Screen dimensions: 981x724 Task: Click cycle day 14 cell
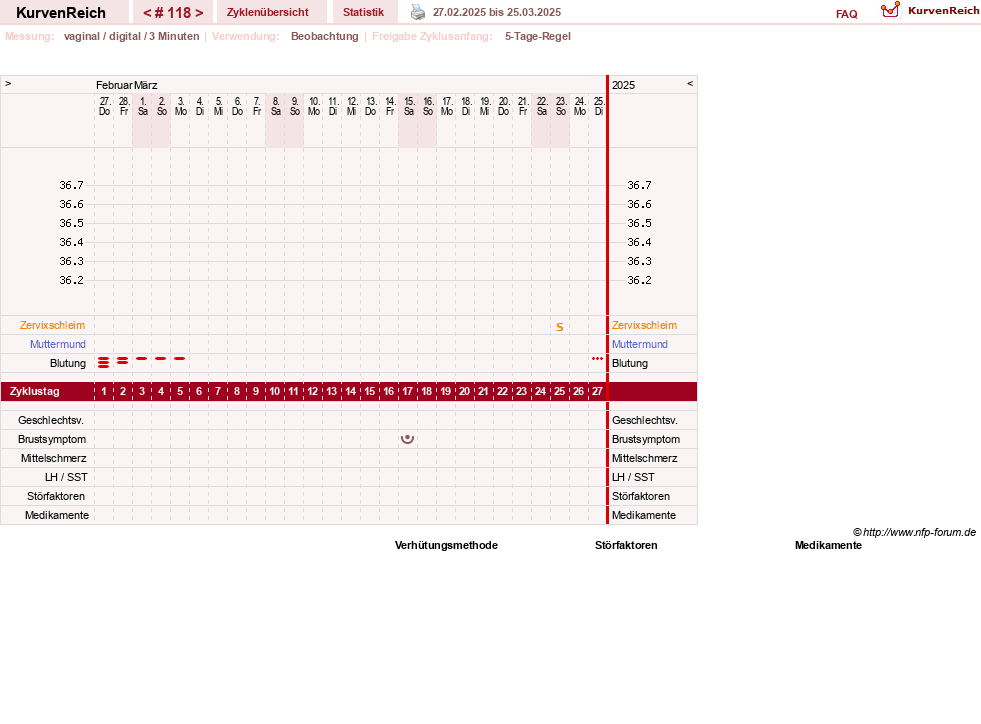(x=351, y=392)
